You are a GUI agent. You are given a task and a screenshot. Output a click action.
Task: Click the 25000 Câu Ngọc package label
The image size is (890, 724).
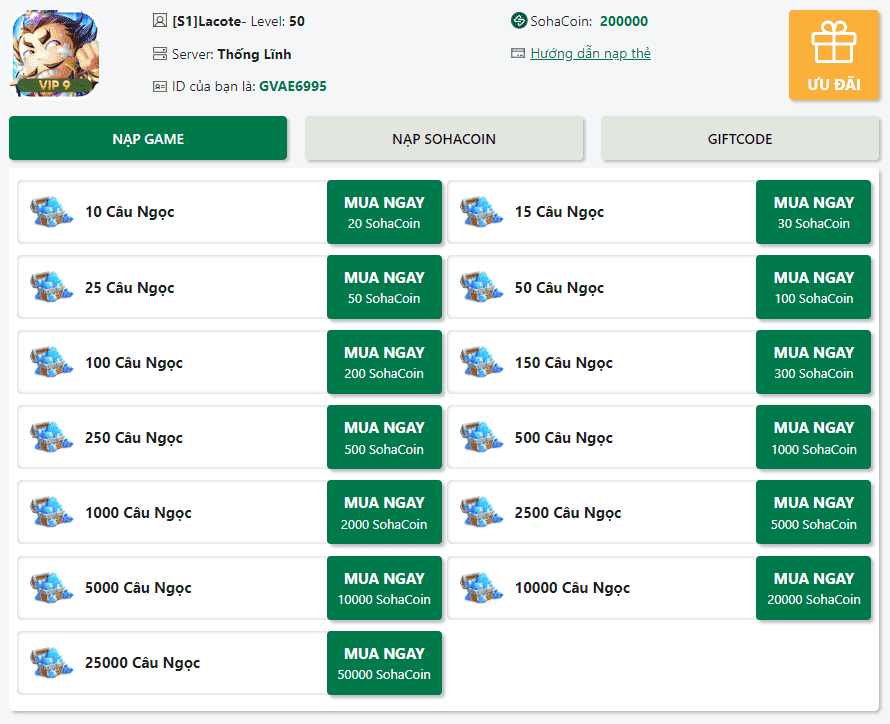pyautogui.click(x=142, y=663)
